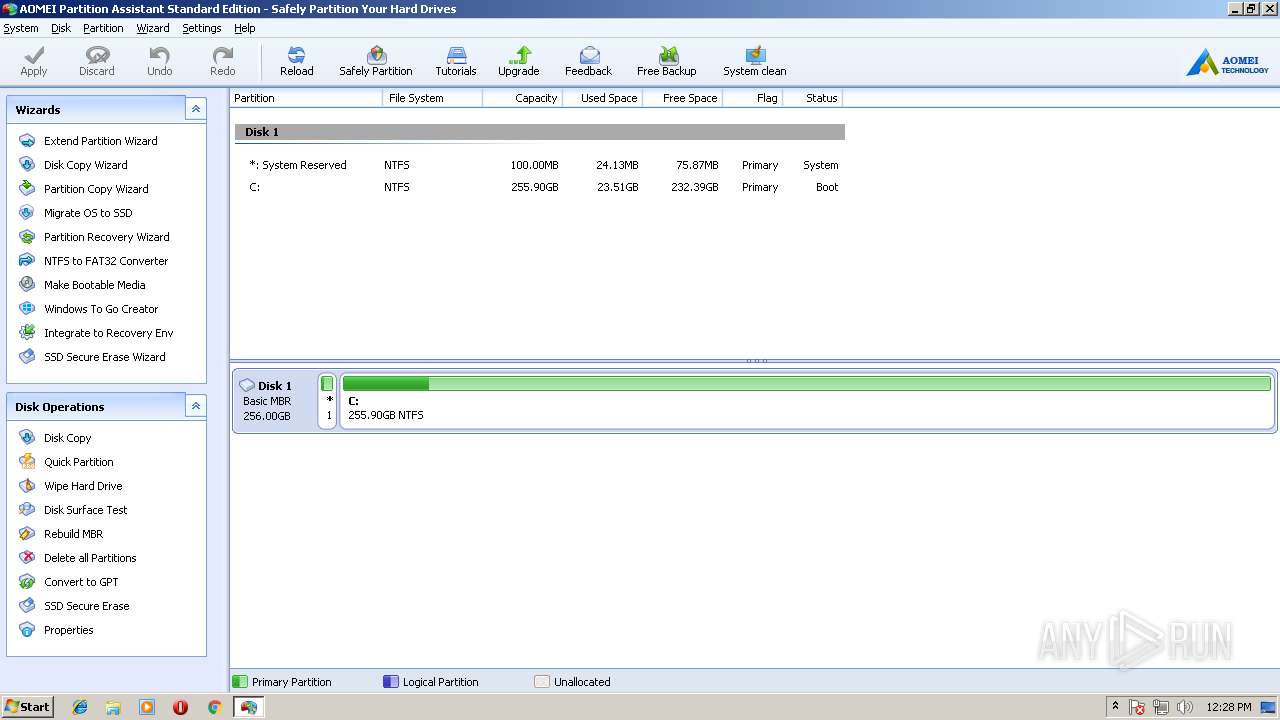Image resolution: width=1280 pixels, height=720 pixels.
Task: Collapse the Wizards panel
Action: tap(196, 109)
